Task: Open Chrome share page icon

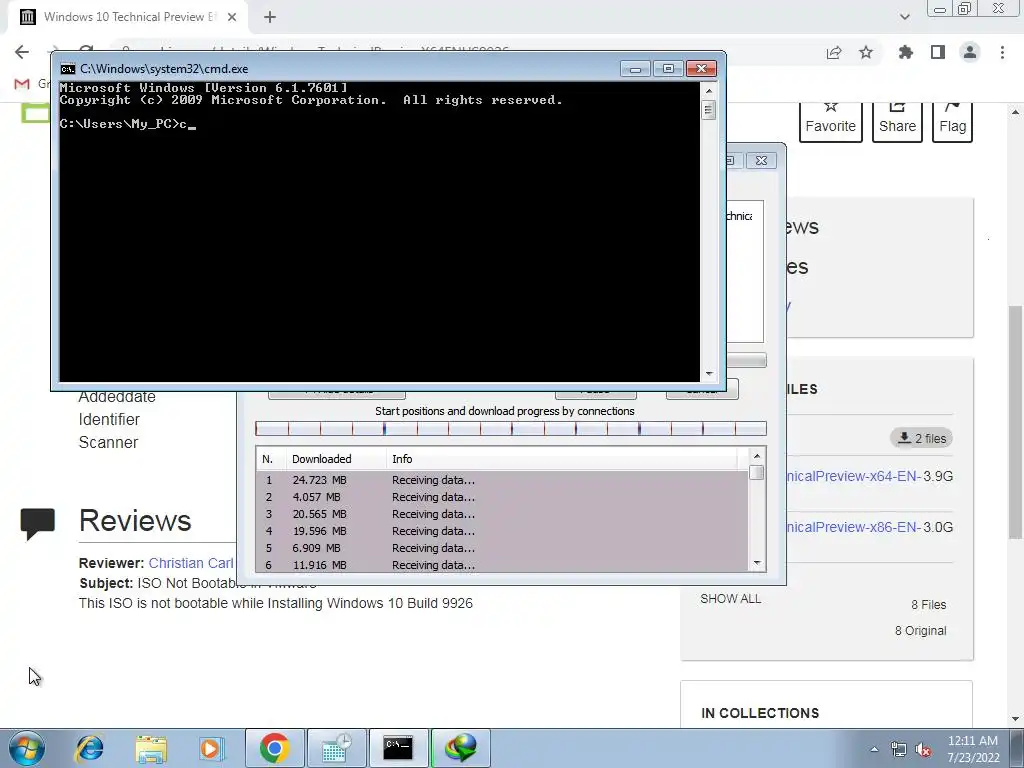Action: tap(834, 52)
